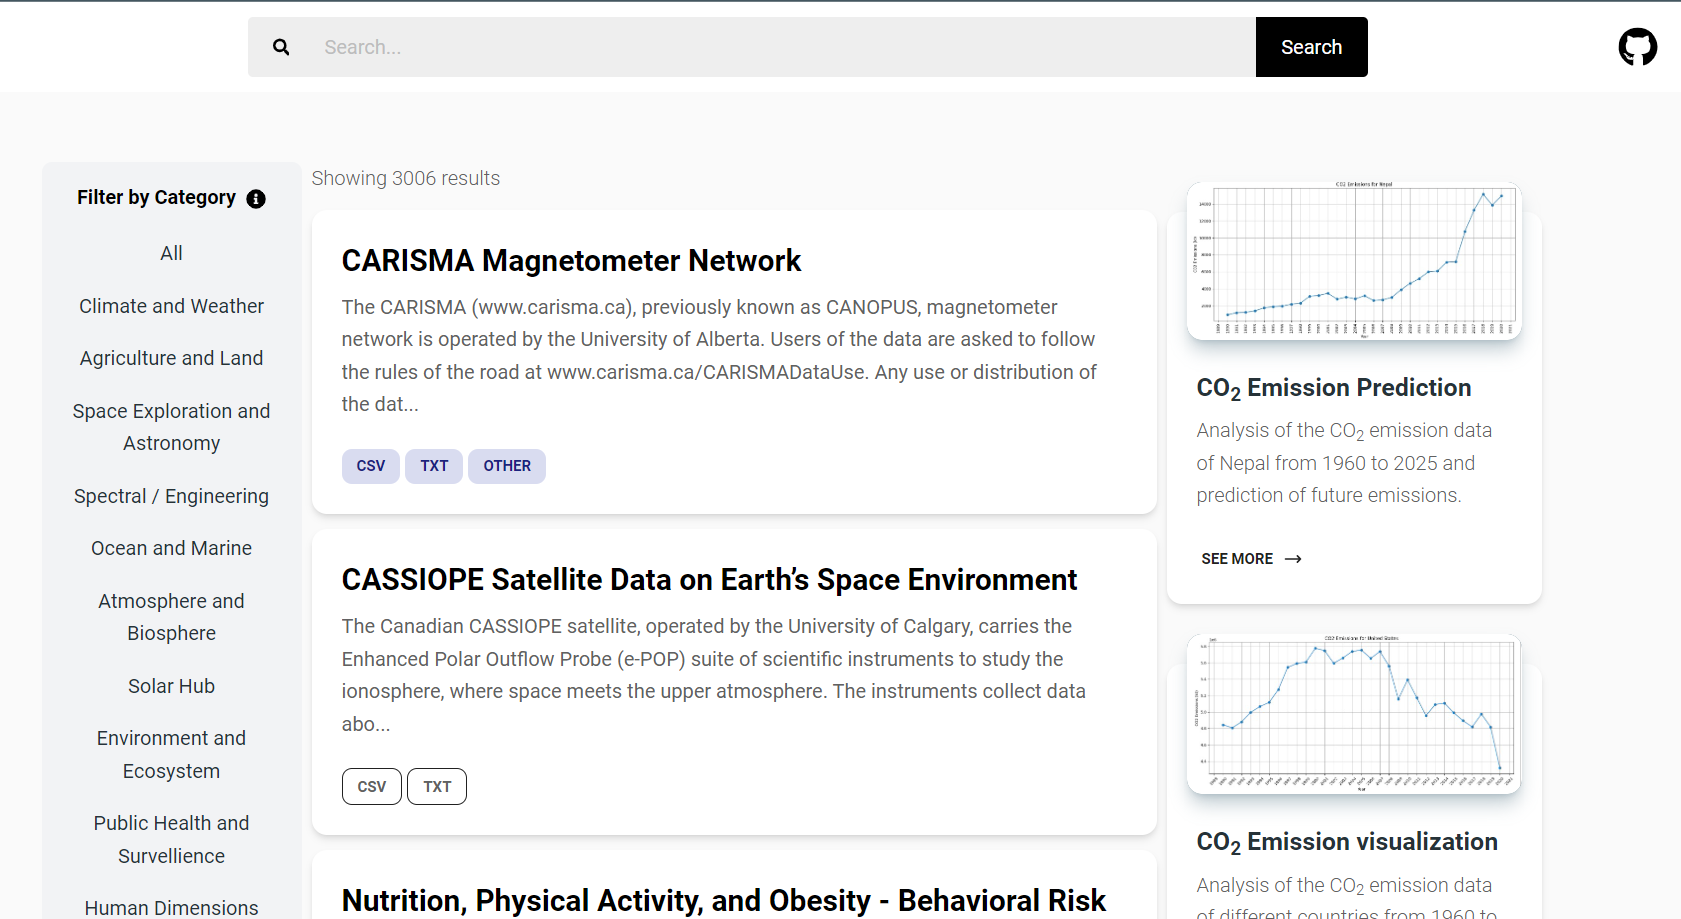Viewport: 1681px width, 919px height.
Task: Select the Solar Hub category
Action: [x=171, y=686]
